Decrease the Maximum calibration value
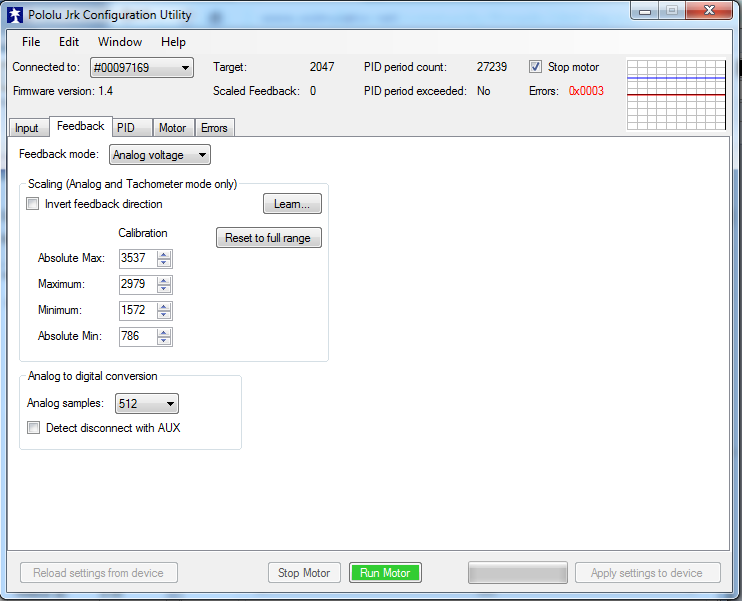This screenshot has height=601, width=742. point(164,289)
